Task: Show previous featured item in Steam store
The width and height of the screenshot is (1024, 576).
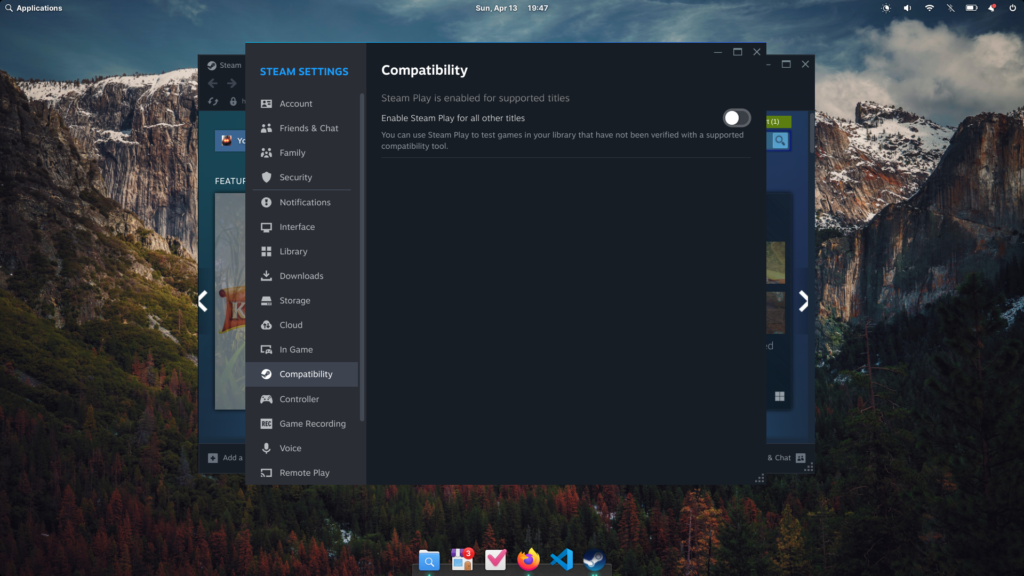Action: (x=203, y=301)
